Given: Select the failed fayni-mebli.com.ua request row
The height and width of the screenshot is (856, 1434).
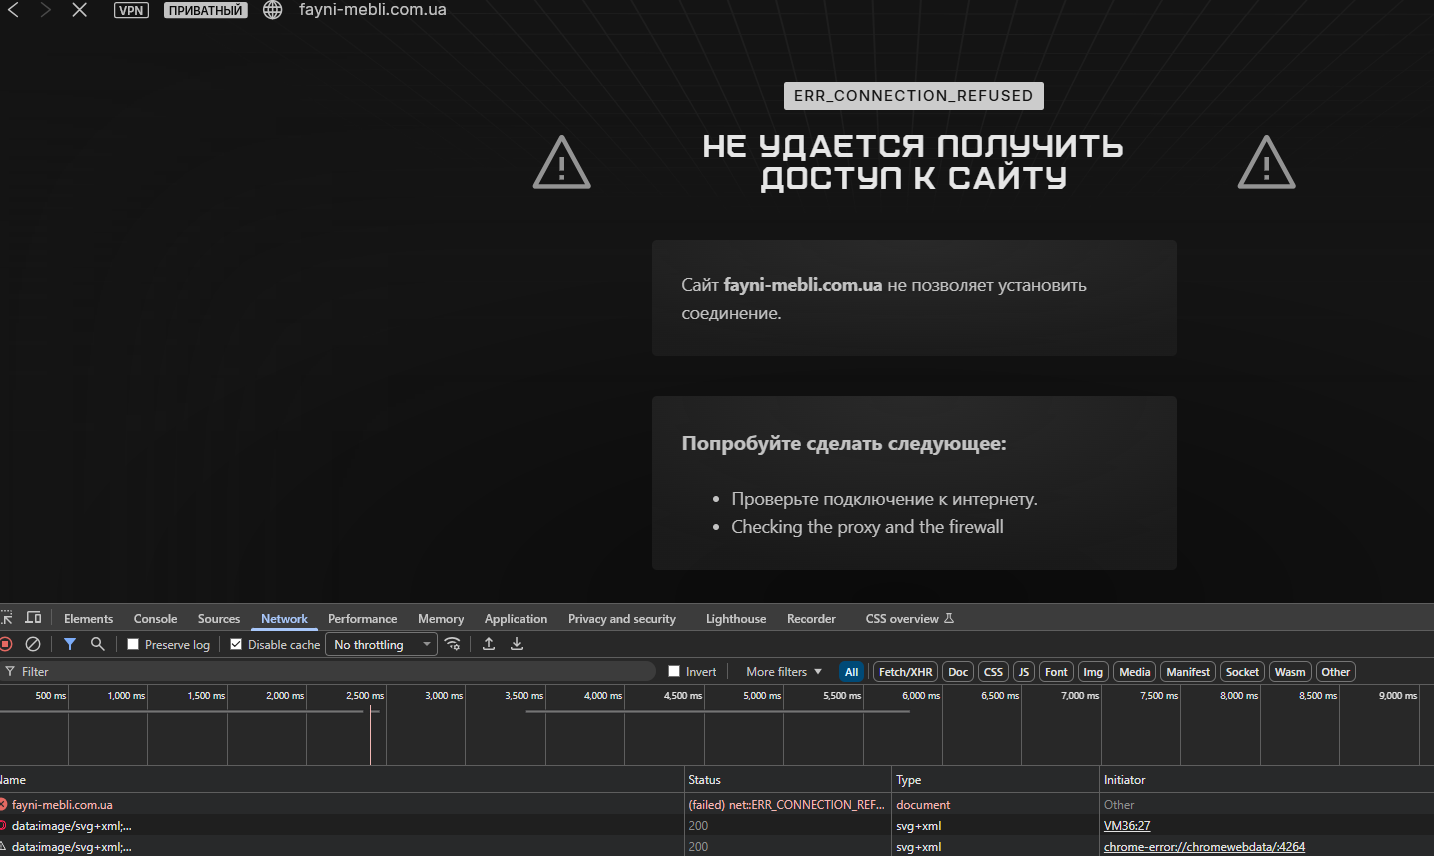Looking at the screenshot, I should [x=717, y=804].
